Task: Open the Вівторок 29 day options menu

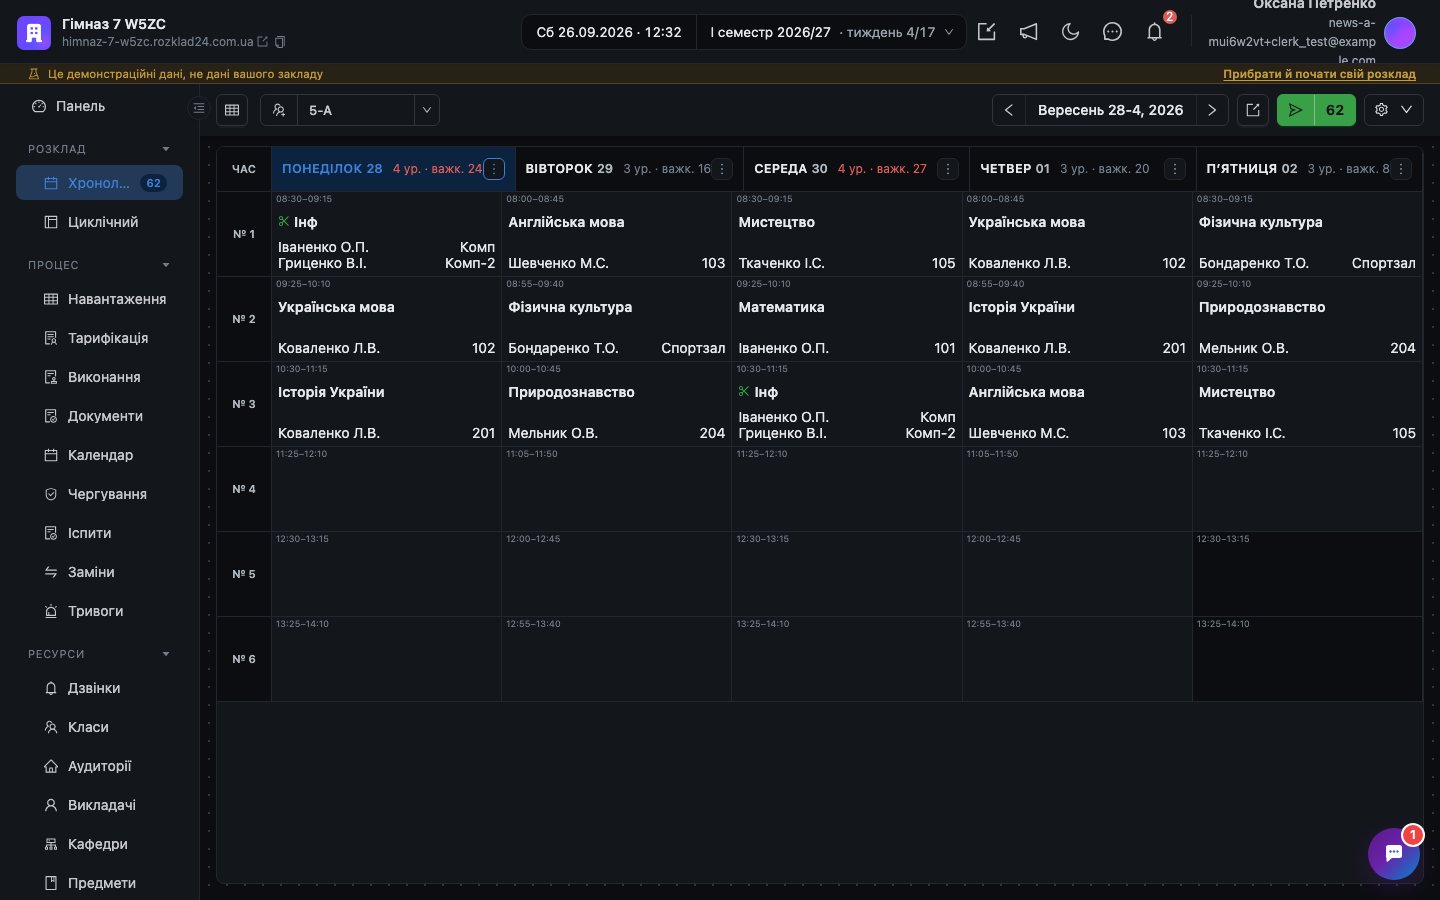Action: [x=722, y=169]
